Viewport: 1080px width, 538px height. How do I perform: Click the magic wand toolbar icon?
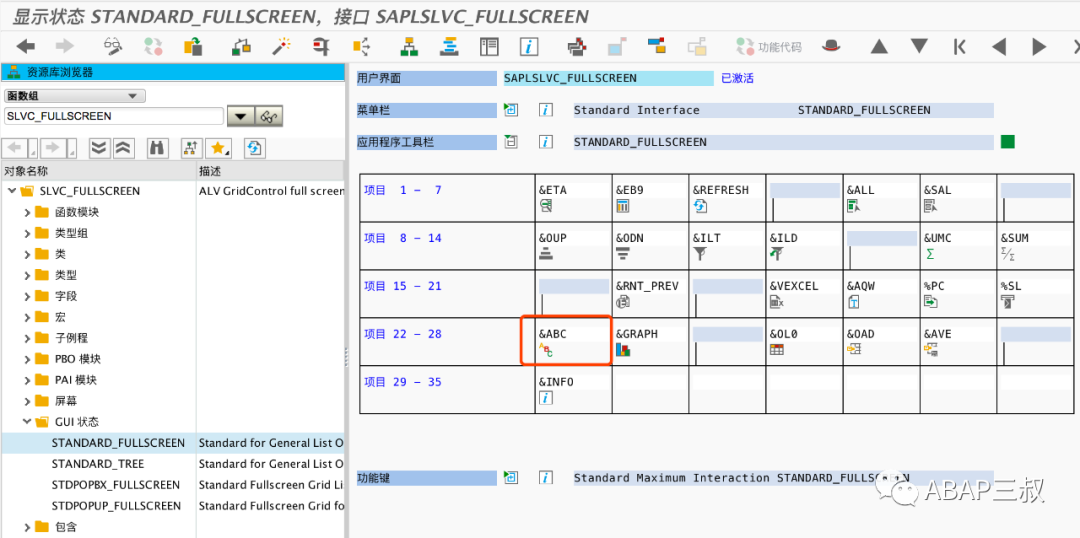(281, 47)
